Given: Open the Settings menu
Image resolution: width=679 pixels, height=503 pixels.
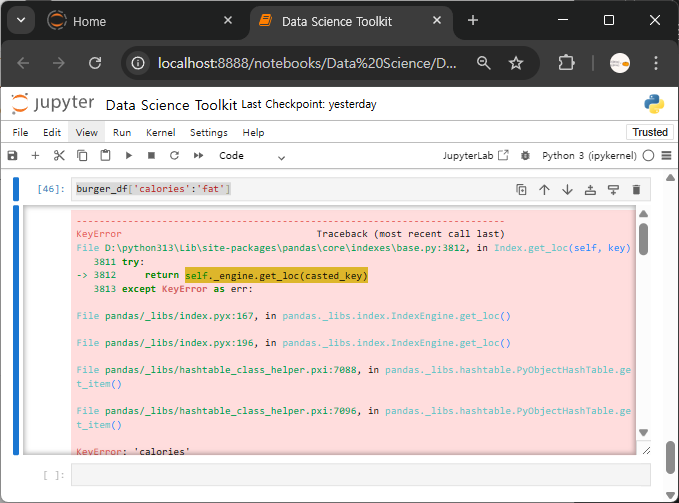Looking at the screenshot, I should pos(209,132).
